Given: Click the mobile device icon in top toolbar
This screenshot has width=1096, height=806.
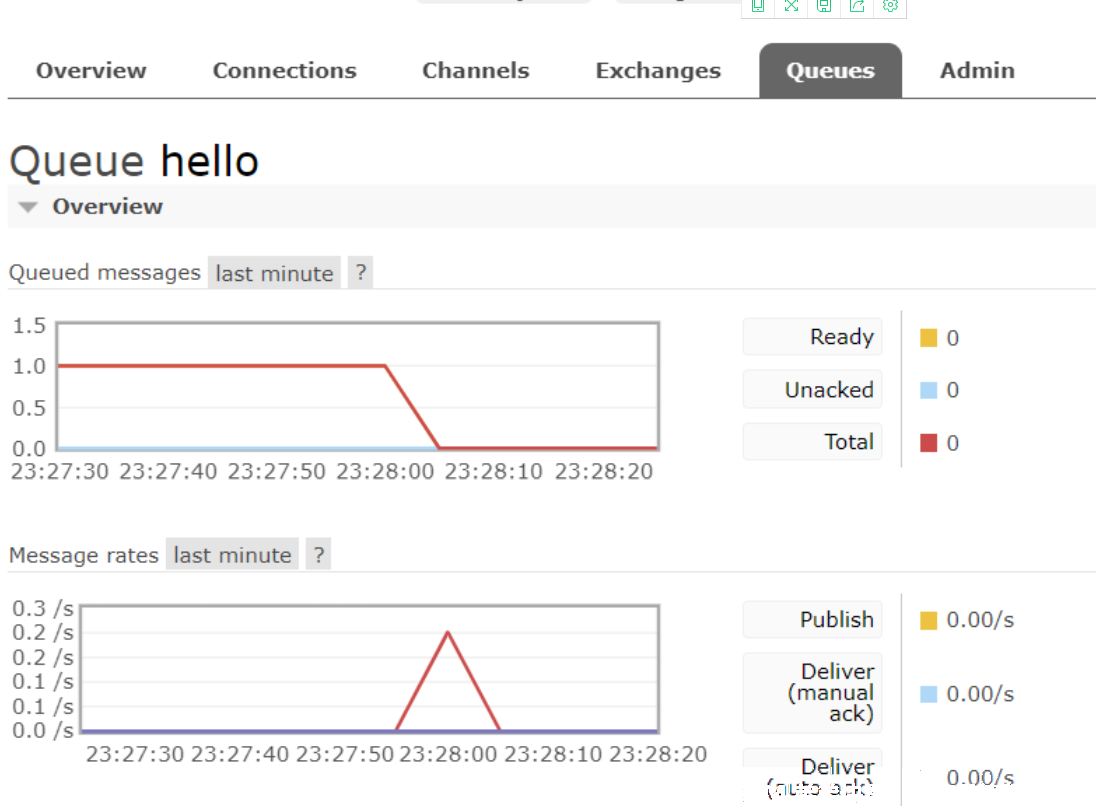Looking at the screenshot, I should (758, 6).
